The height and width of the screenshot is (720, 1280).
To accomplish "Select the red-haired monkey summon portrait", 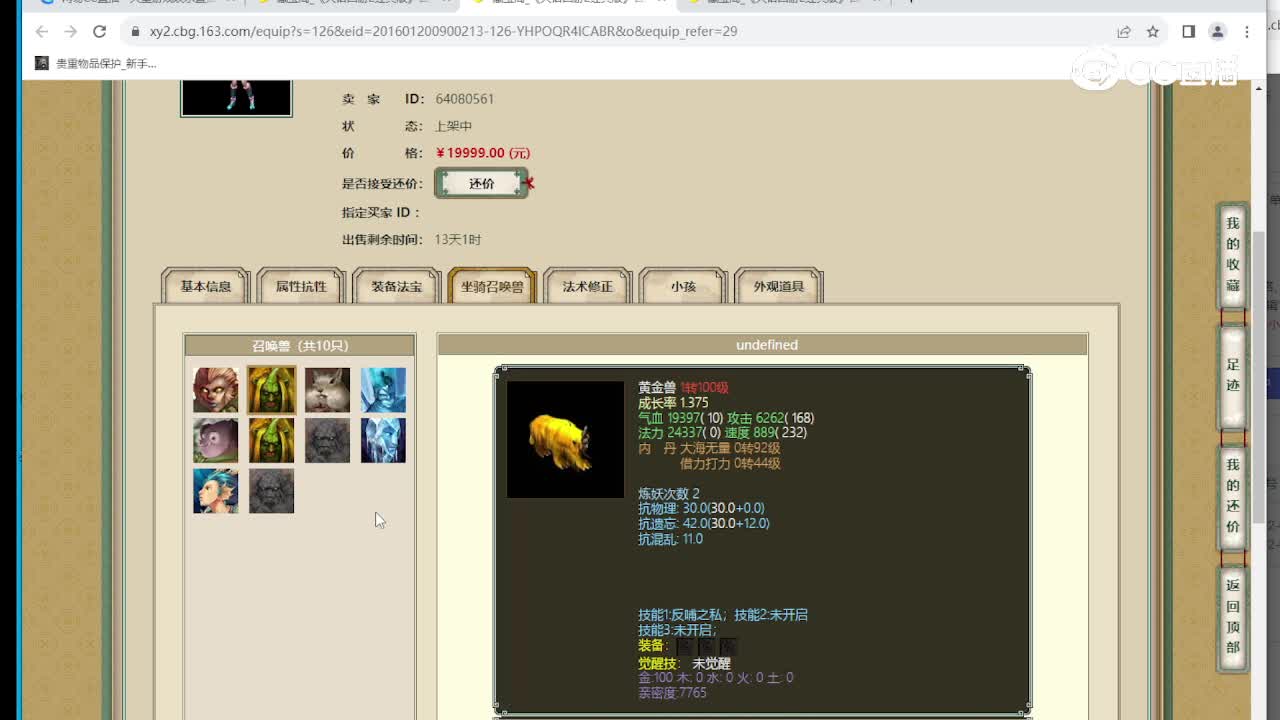I will click(216, 390).
